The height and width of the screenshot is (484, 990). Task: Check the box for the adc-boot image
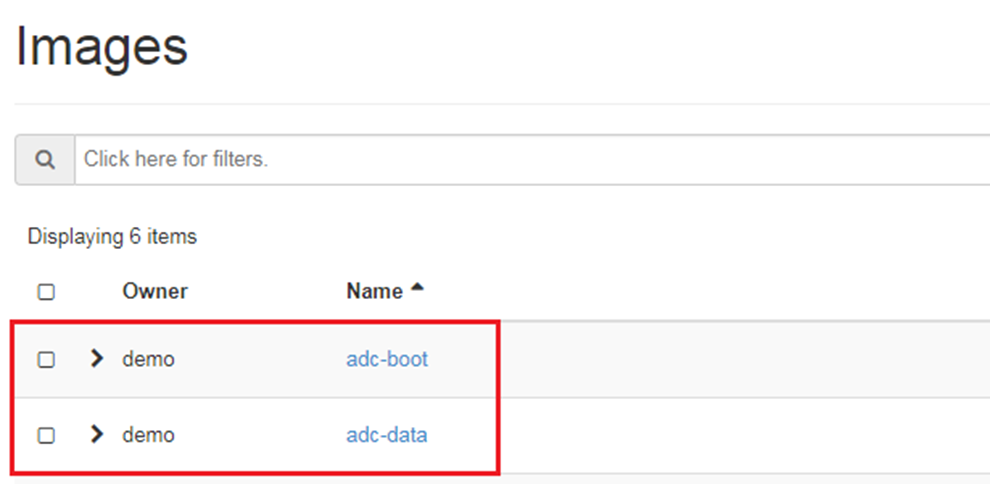click(x=46, y=359)
